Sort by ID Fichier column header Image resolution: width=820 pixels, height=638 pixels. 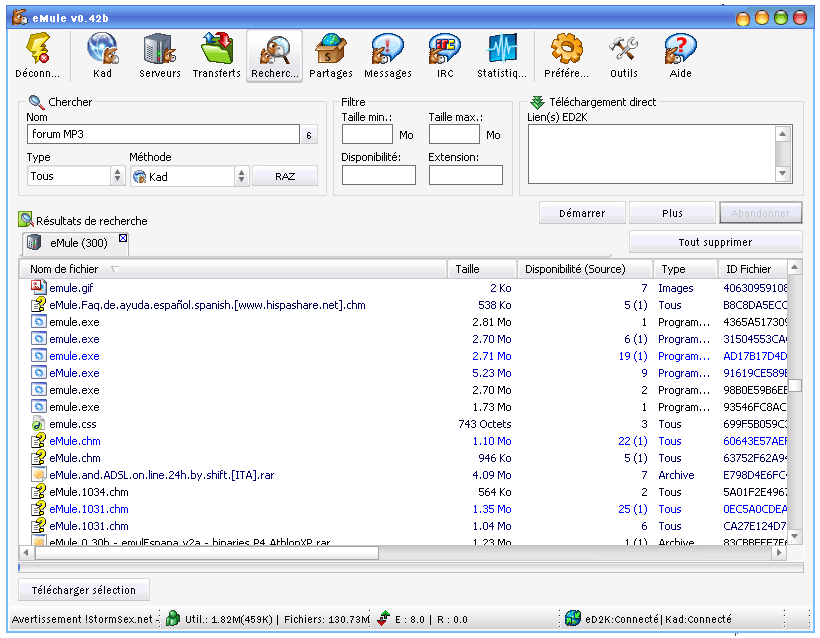tap(752, 269)
